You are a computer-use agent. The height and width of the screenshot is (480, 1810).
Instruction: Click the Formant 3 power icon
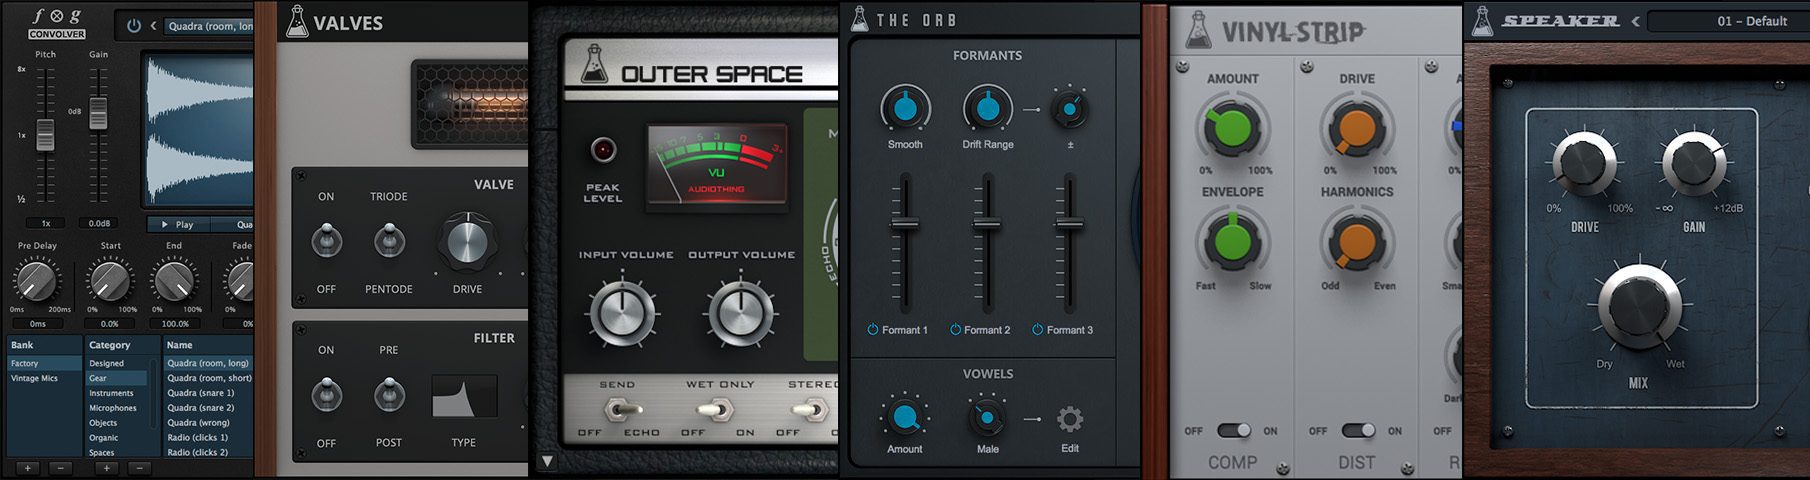pos(1038,330)
